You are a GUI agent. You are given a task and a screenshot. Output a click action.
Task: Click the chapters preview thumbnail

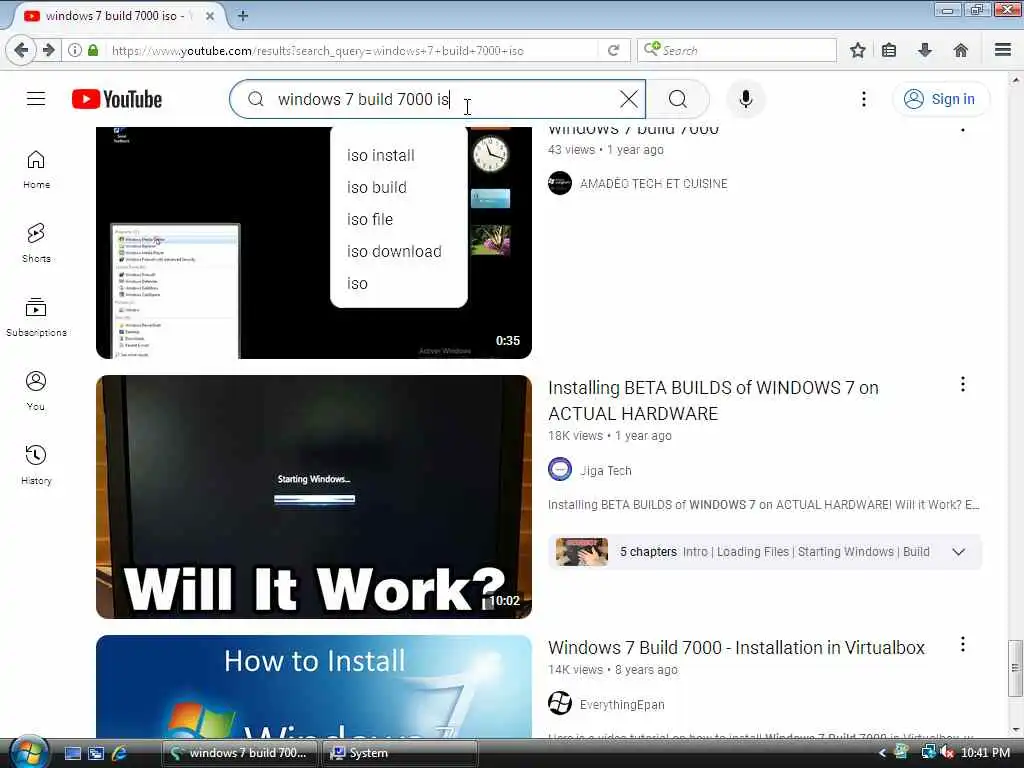tap(581, 552)
